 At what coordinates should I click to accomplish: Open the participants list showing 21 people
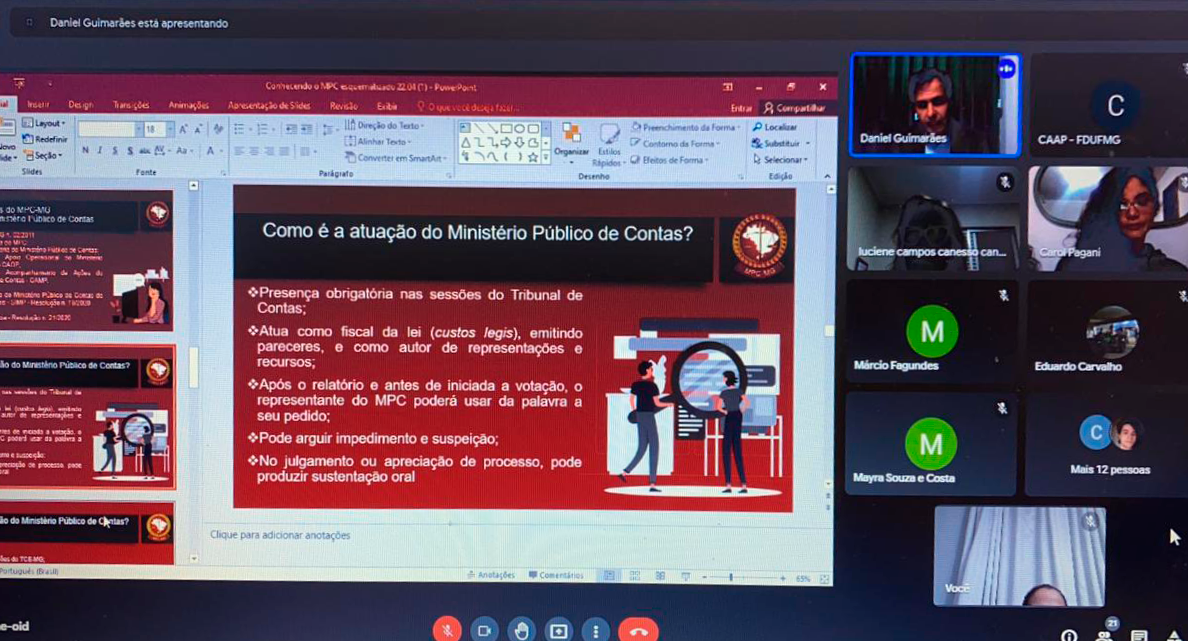click(1104, 633)
